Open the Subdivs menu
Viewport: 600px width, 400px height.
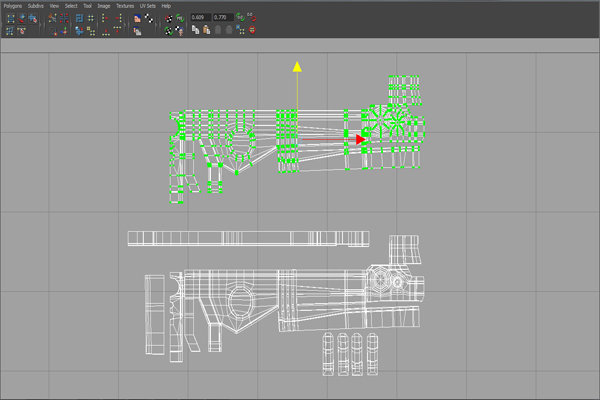click(x=36, y=6)
